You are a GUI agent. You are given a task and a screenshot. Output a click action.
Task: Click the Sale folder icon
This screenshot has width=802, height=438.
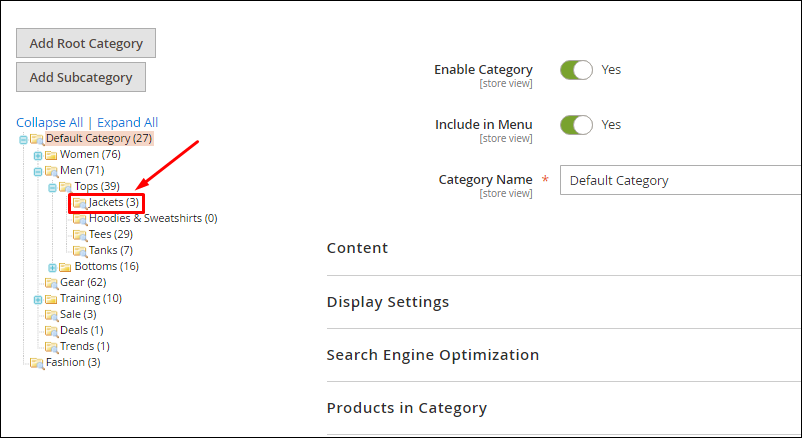(x=51, y=315)
